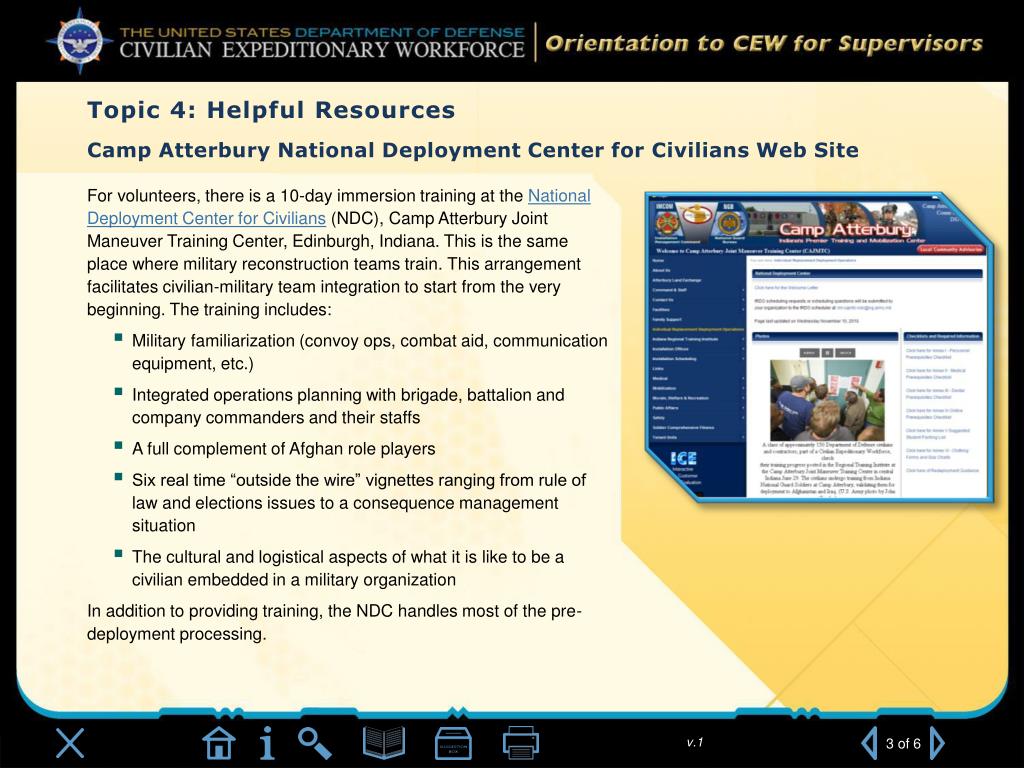Click the 'Military familiarization' bullet
This screenshot has width=1024, height=768.
point(370,352)
